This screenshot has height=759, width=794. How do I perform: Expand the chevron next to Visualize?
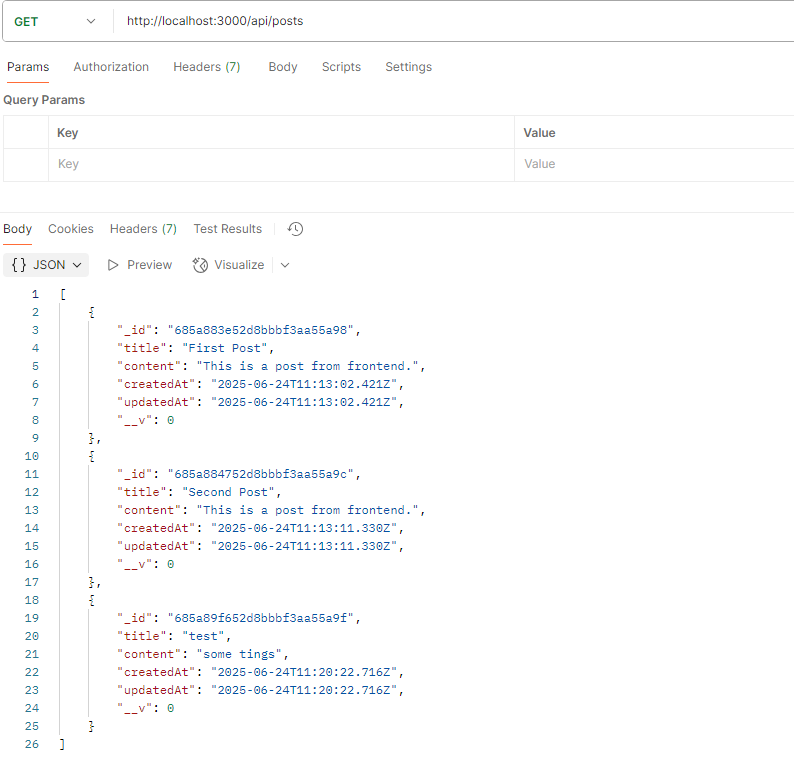coord(285,265)
